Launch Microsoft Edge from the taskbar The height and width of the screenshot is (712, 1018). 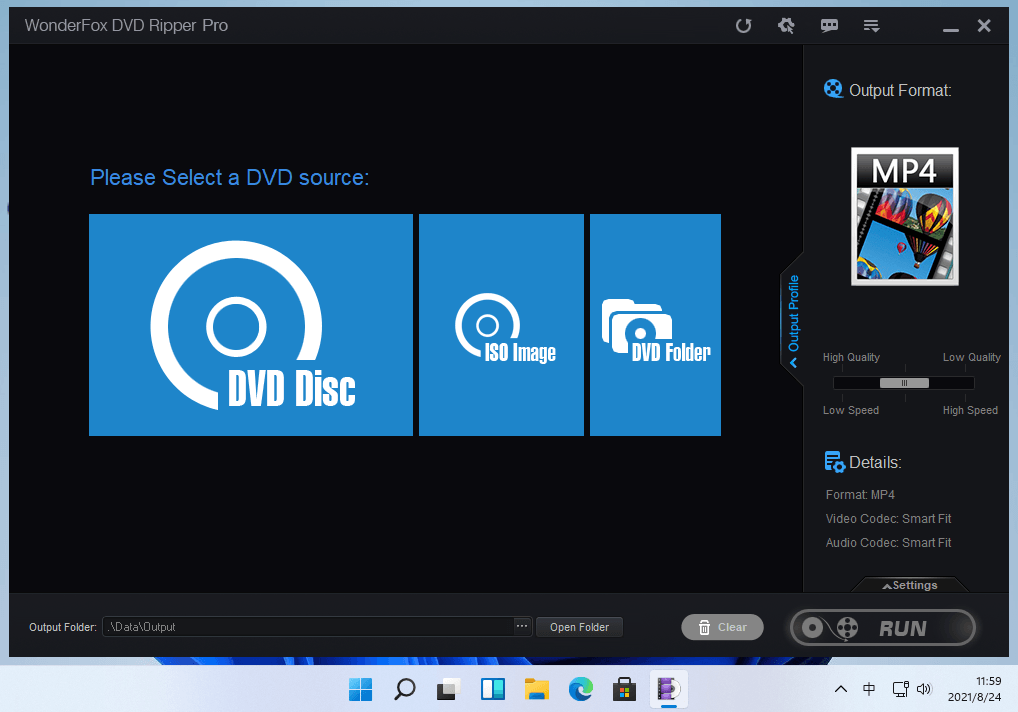click(581, 689)
